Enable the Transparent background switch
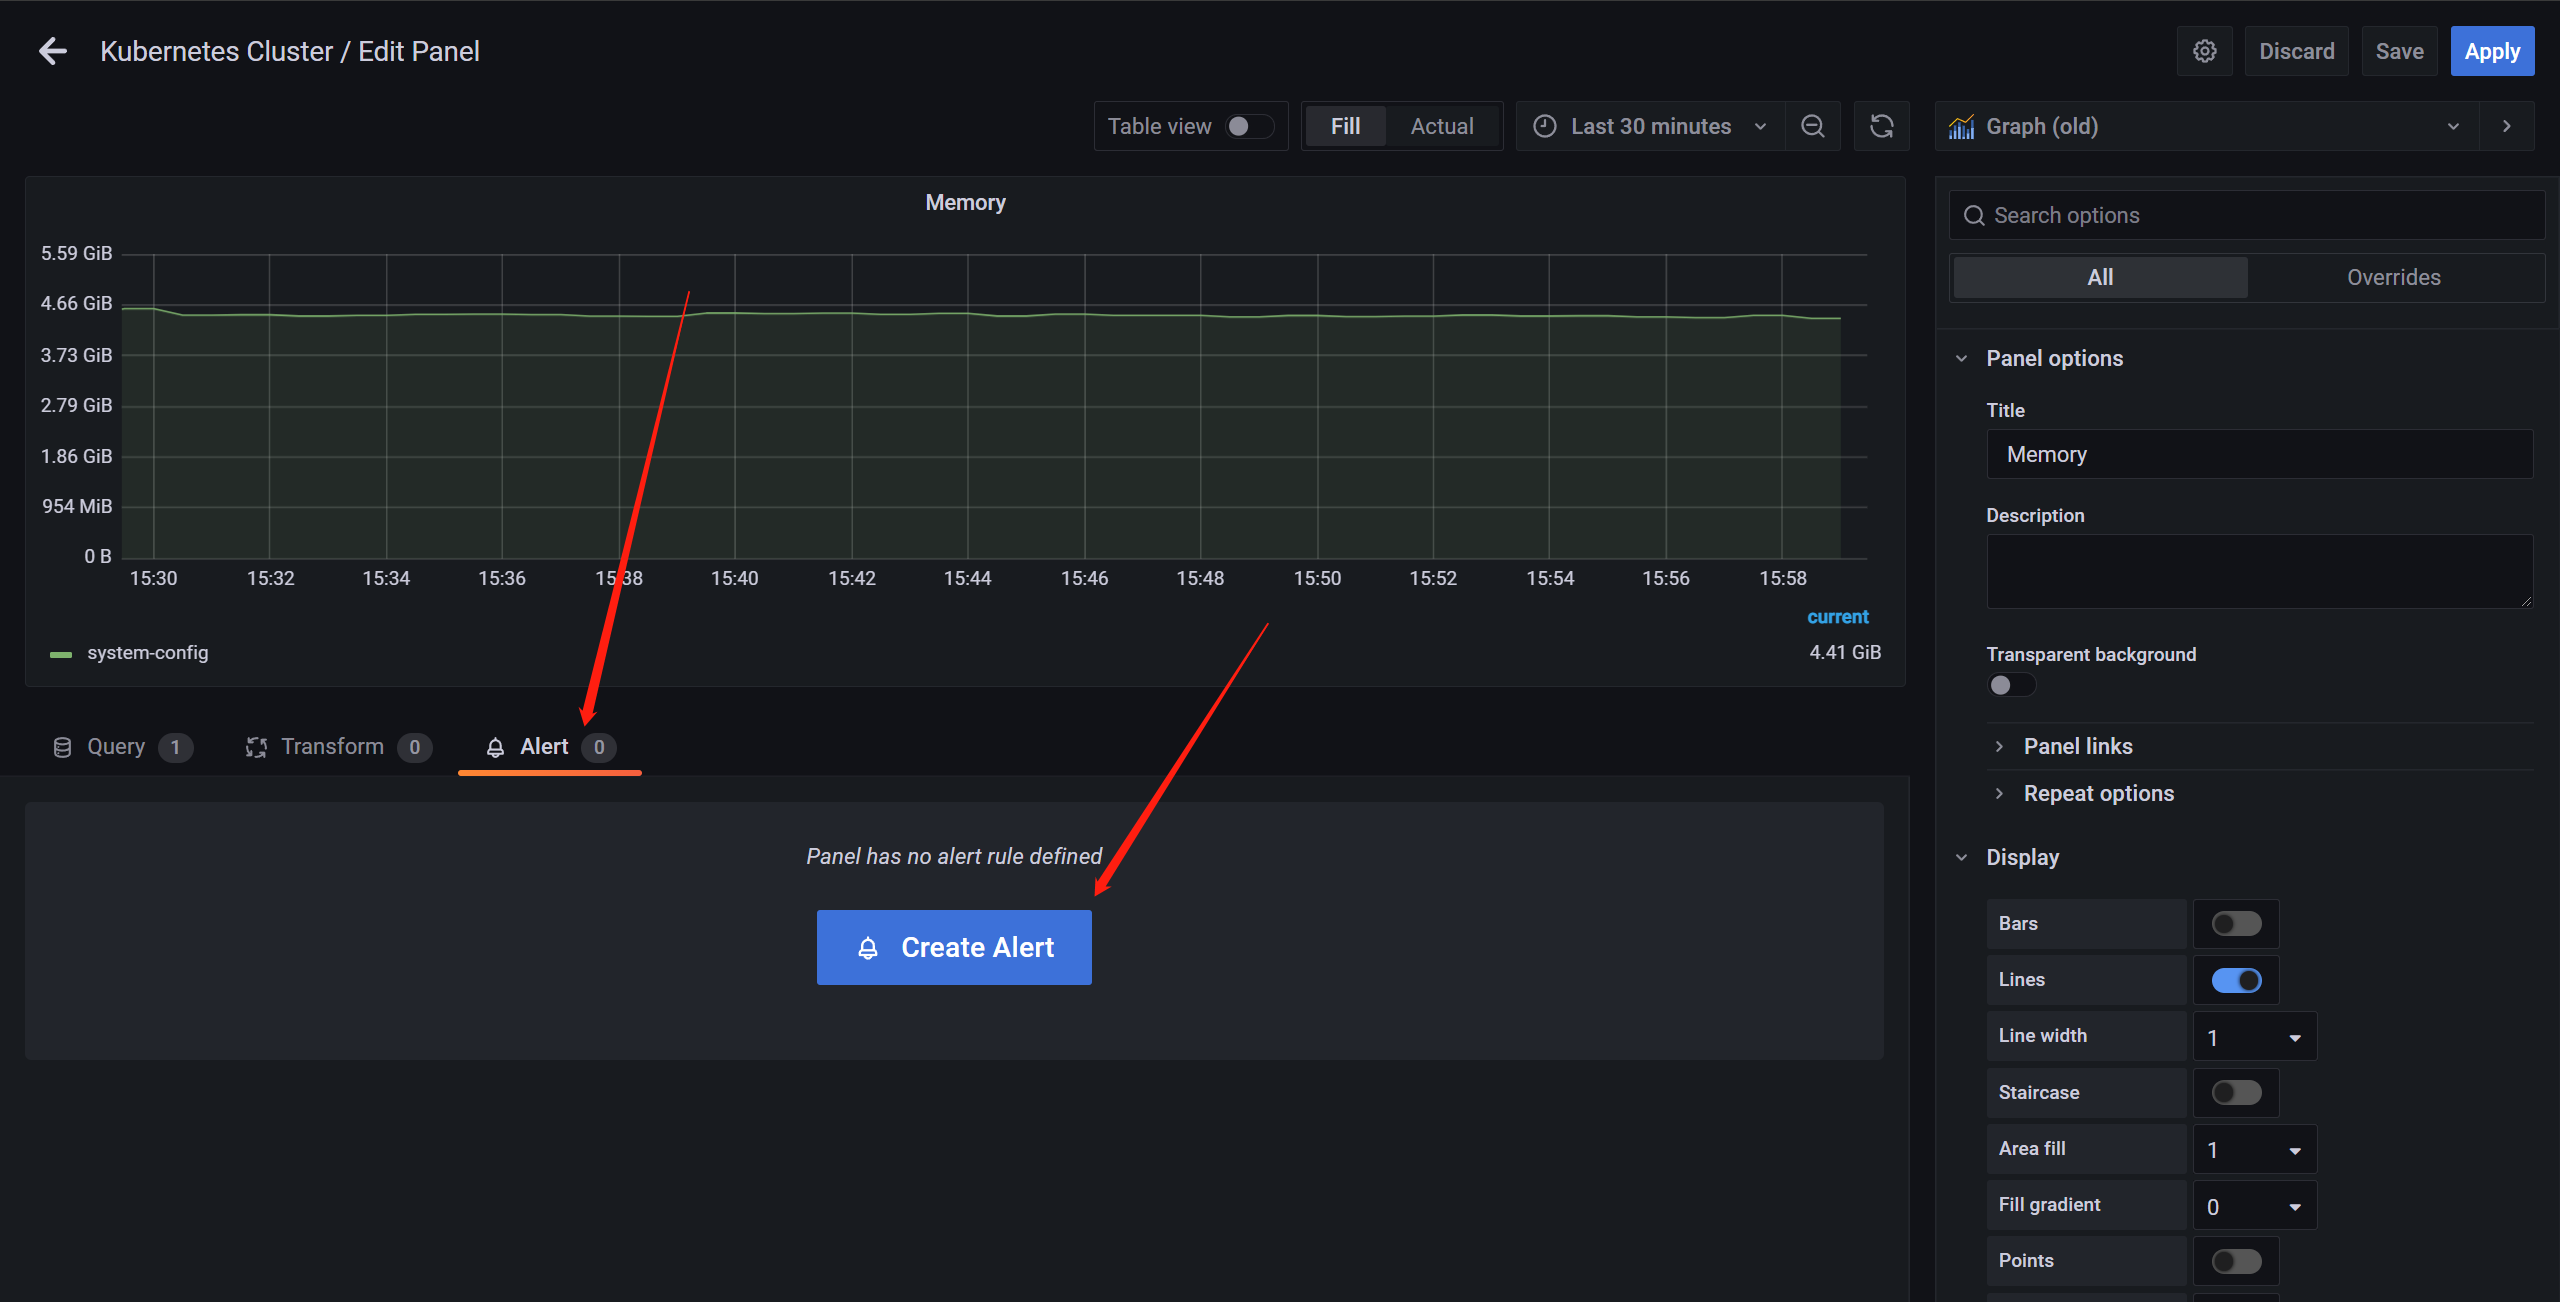Image resolution: width=2560 pixels, height=1302 pixels. coord(2010,685)
